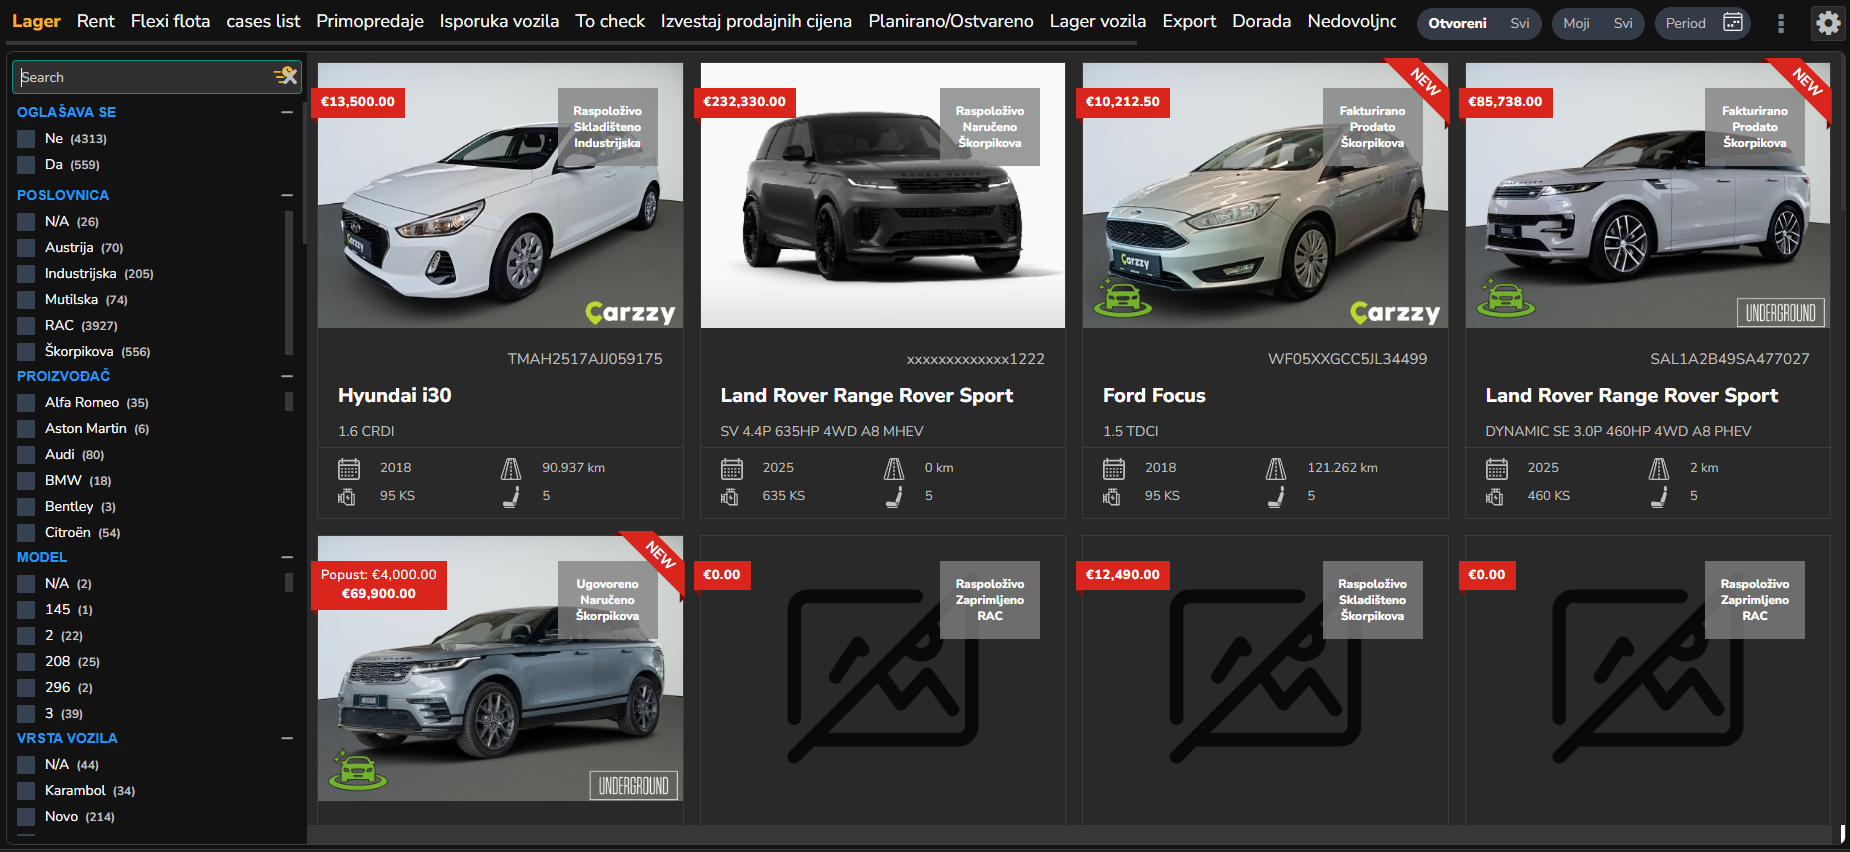Open the Planirano/Ostvareno tab
This screenshot has width=1850, height=852.
[x=950, y=21]
